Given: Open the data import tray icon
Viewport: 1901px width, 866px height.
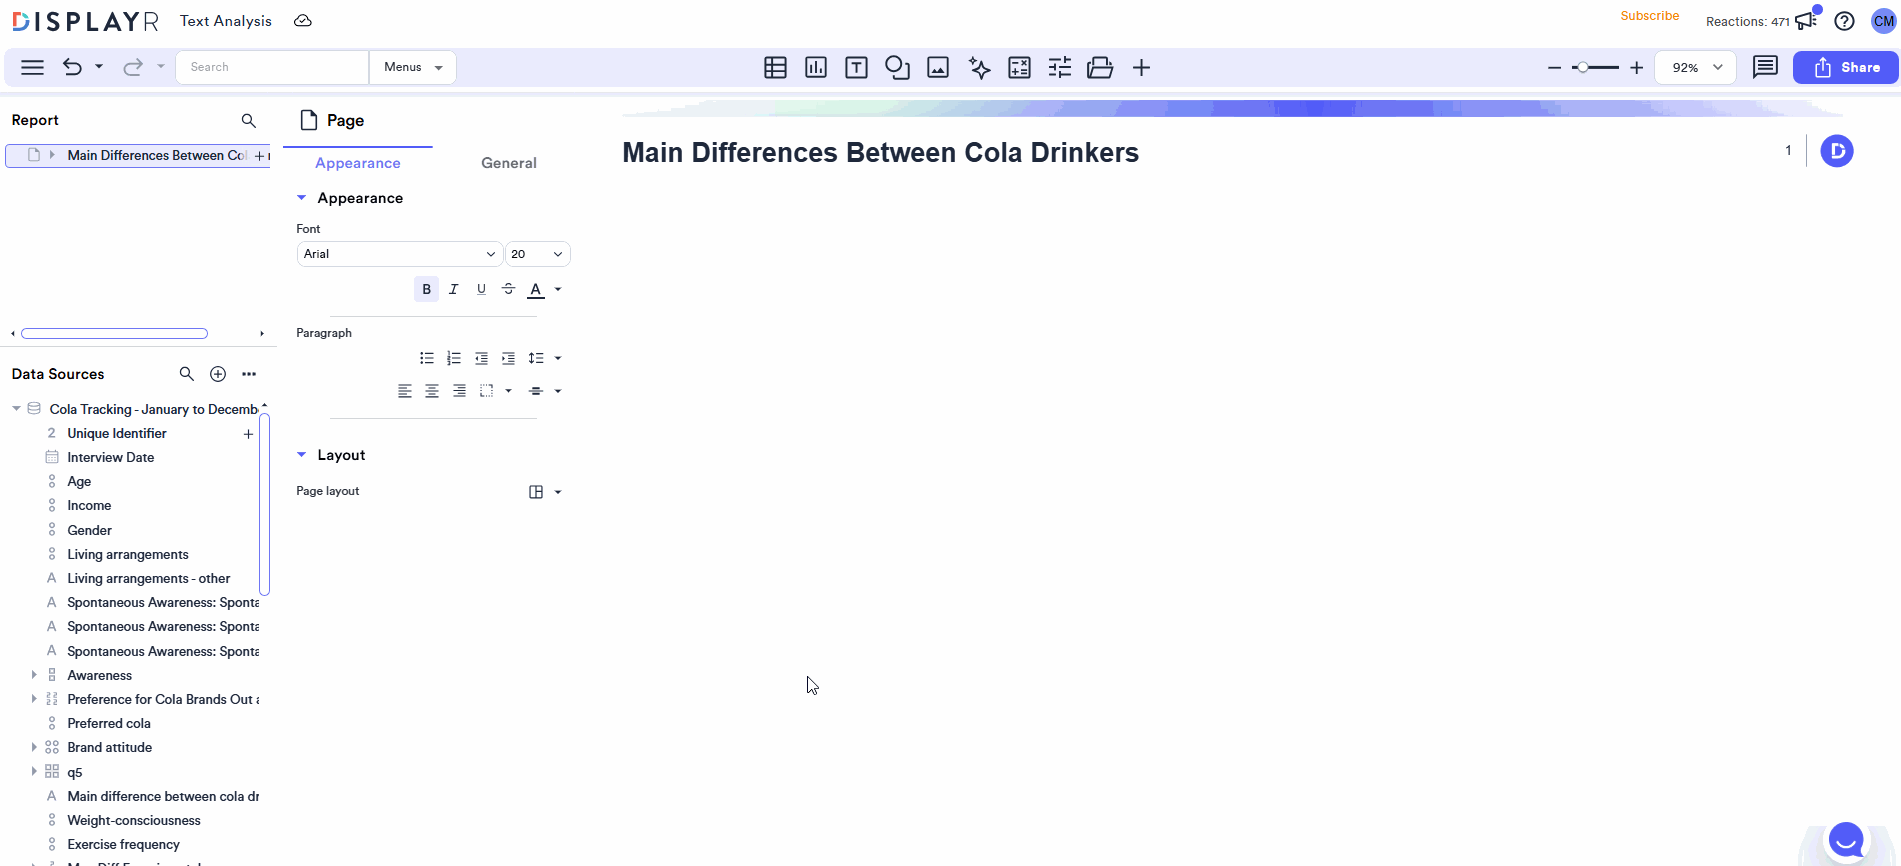Looking at the screenshot, I should [1100, 67].
